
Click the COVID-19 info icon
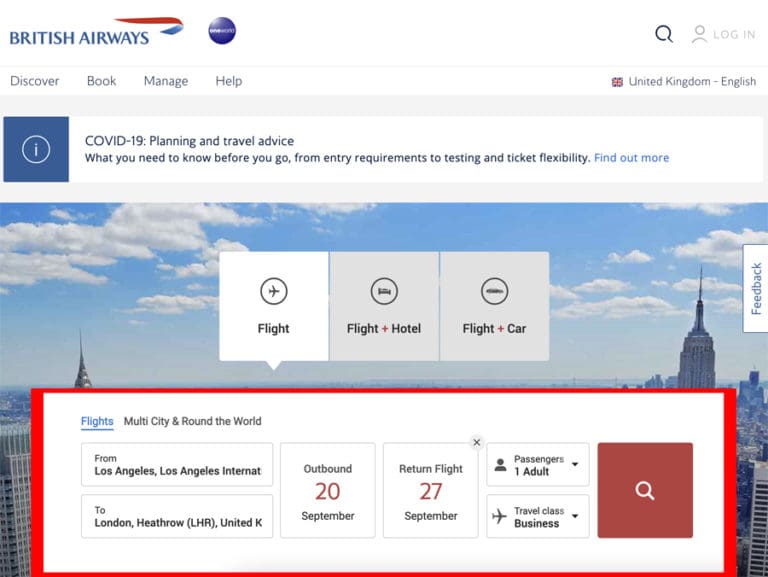[36, 149]
